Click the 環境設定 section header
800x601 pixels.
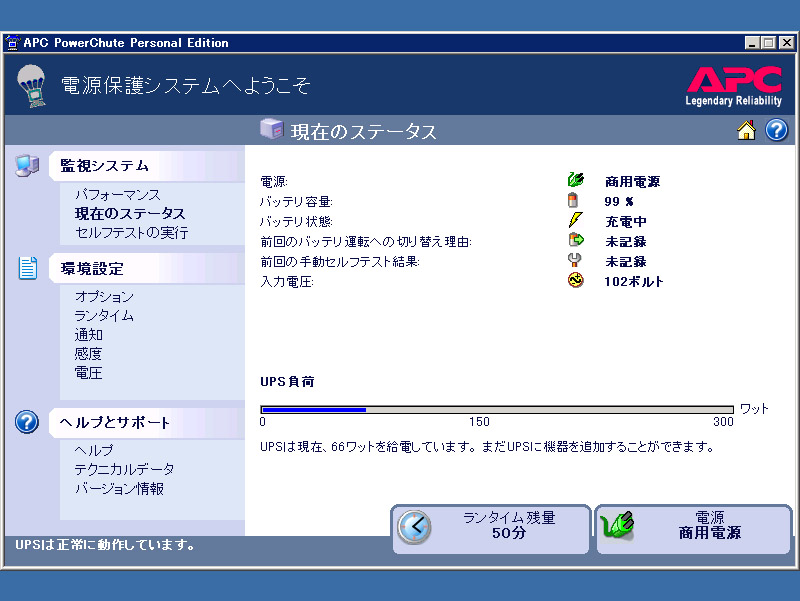146,268
